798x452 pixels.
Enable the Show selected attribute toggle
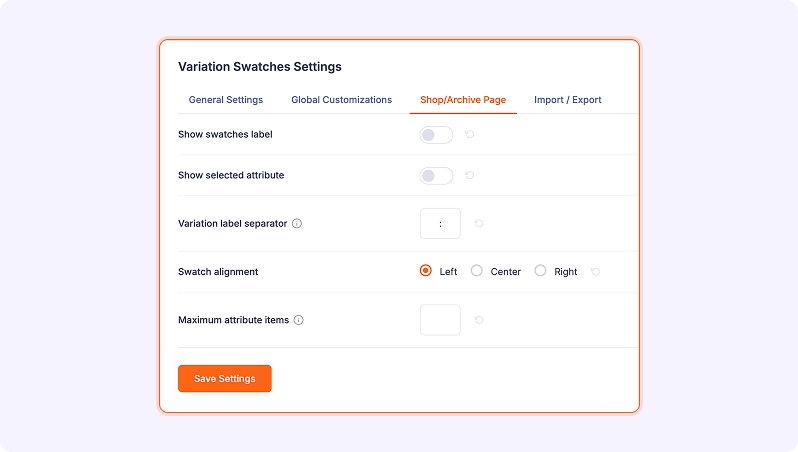click(x=436, y=176)
